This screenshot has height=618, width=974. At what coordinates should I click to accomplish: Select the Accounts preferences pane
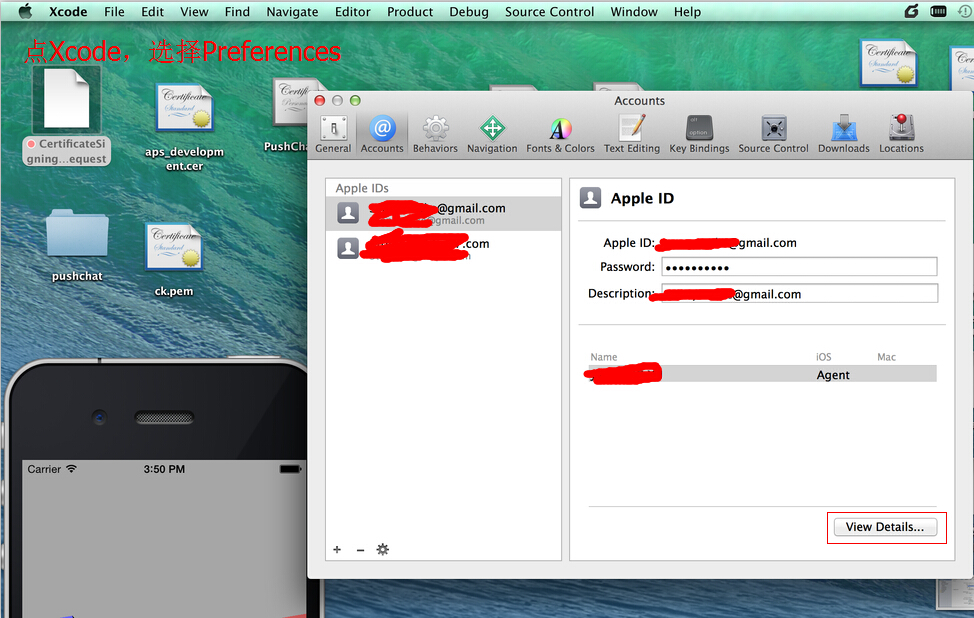click(382, 134)
